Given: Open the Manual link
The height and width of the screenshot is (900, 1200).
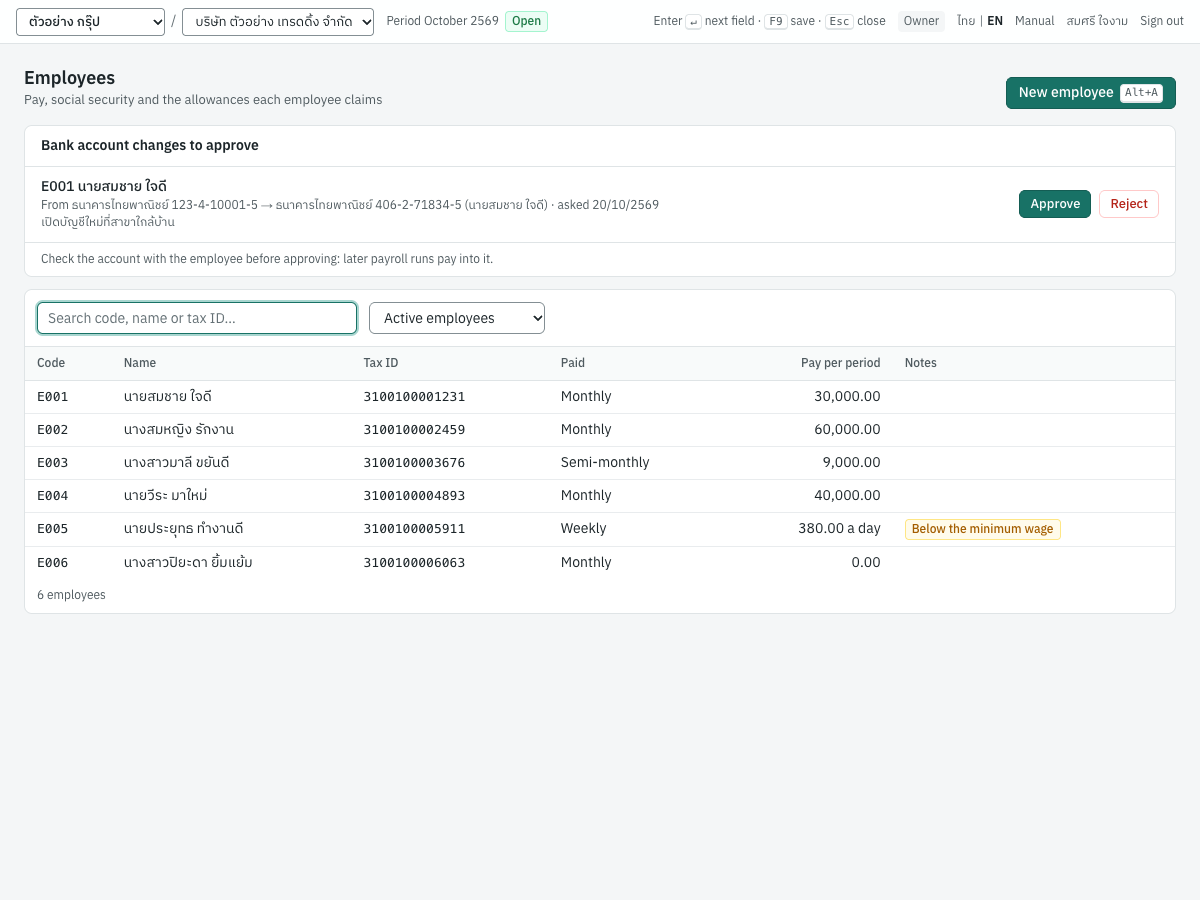Looking at the screenshot, I should [1034, 21].
